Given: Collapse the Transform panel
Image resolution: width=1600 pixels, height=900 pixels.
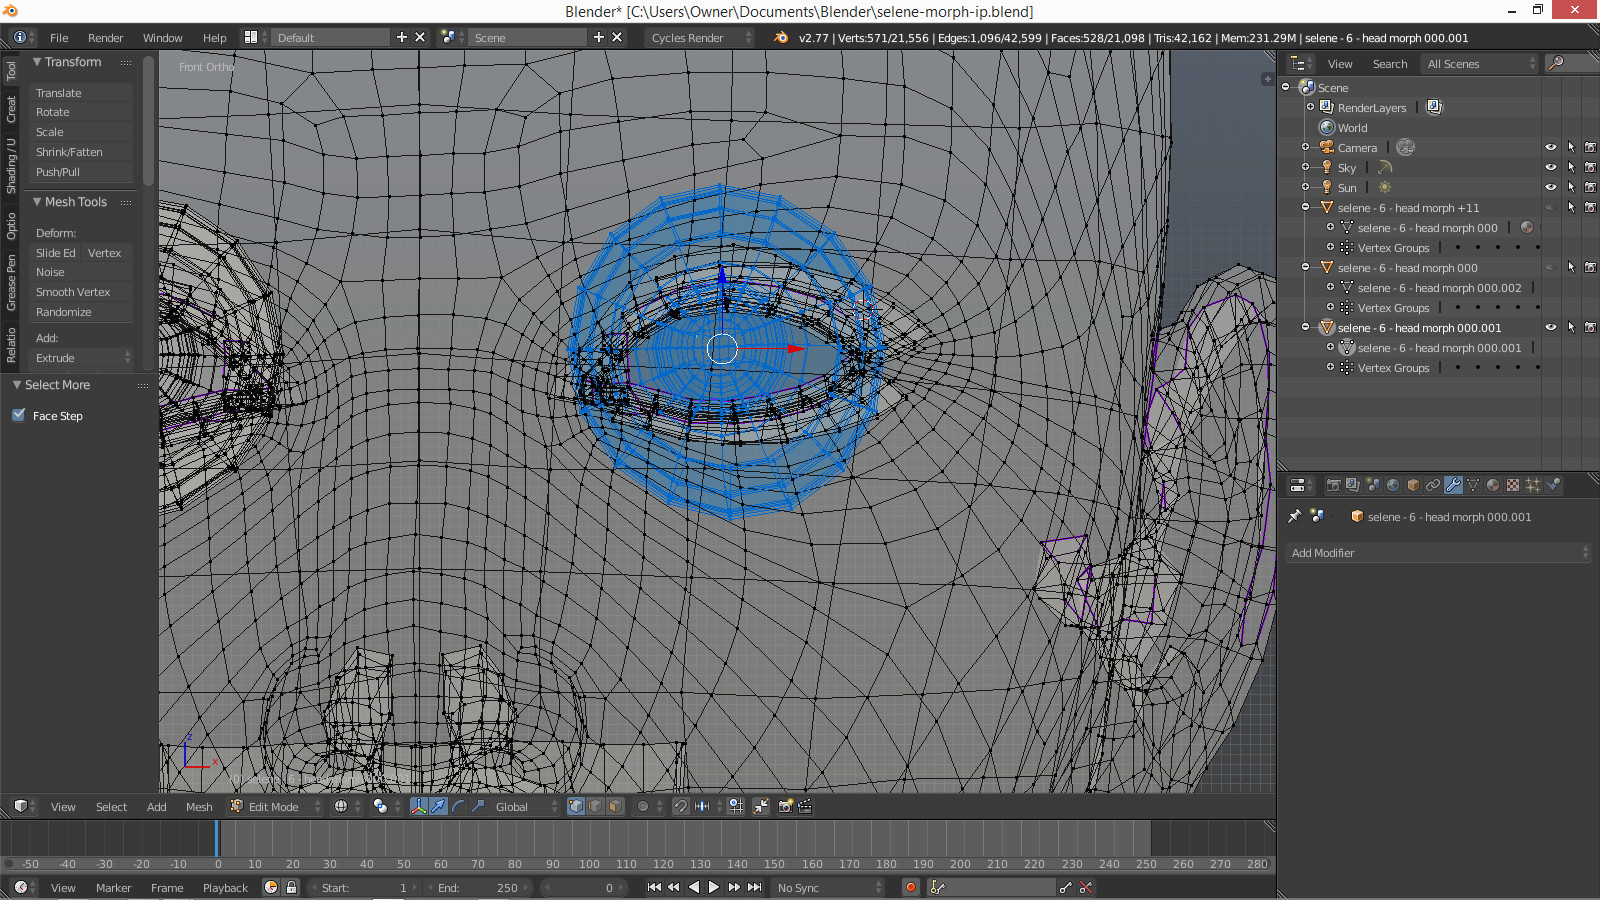Looking at the screenshot, I should pos(37,62).
